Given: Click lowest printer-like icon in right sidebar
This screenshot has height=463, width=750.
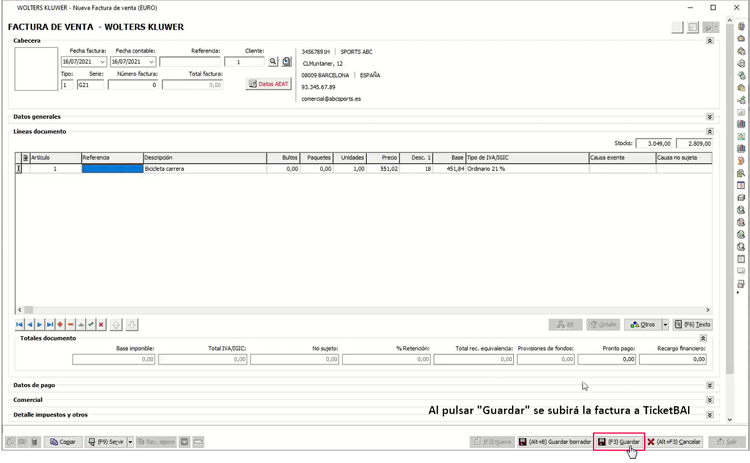Looking at the screenshot, I should click(741, 284).
